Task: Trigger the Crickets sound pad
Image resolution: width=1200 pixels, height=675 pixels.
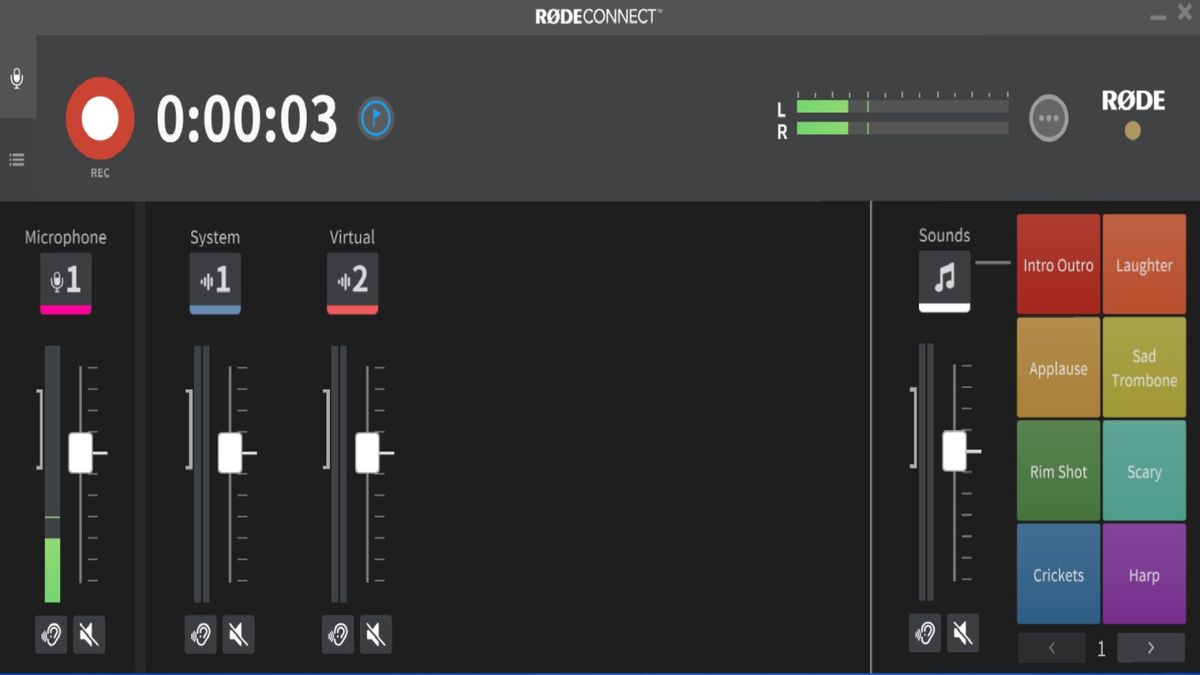Action: point(1058,575)
